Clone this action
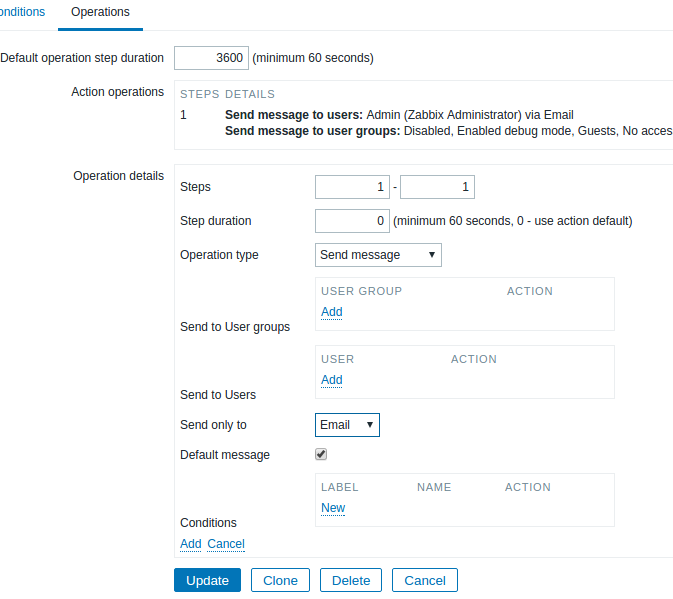 (280, 581)
